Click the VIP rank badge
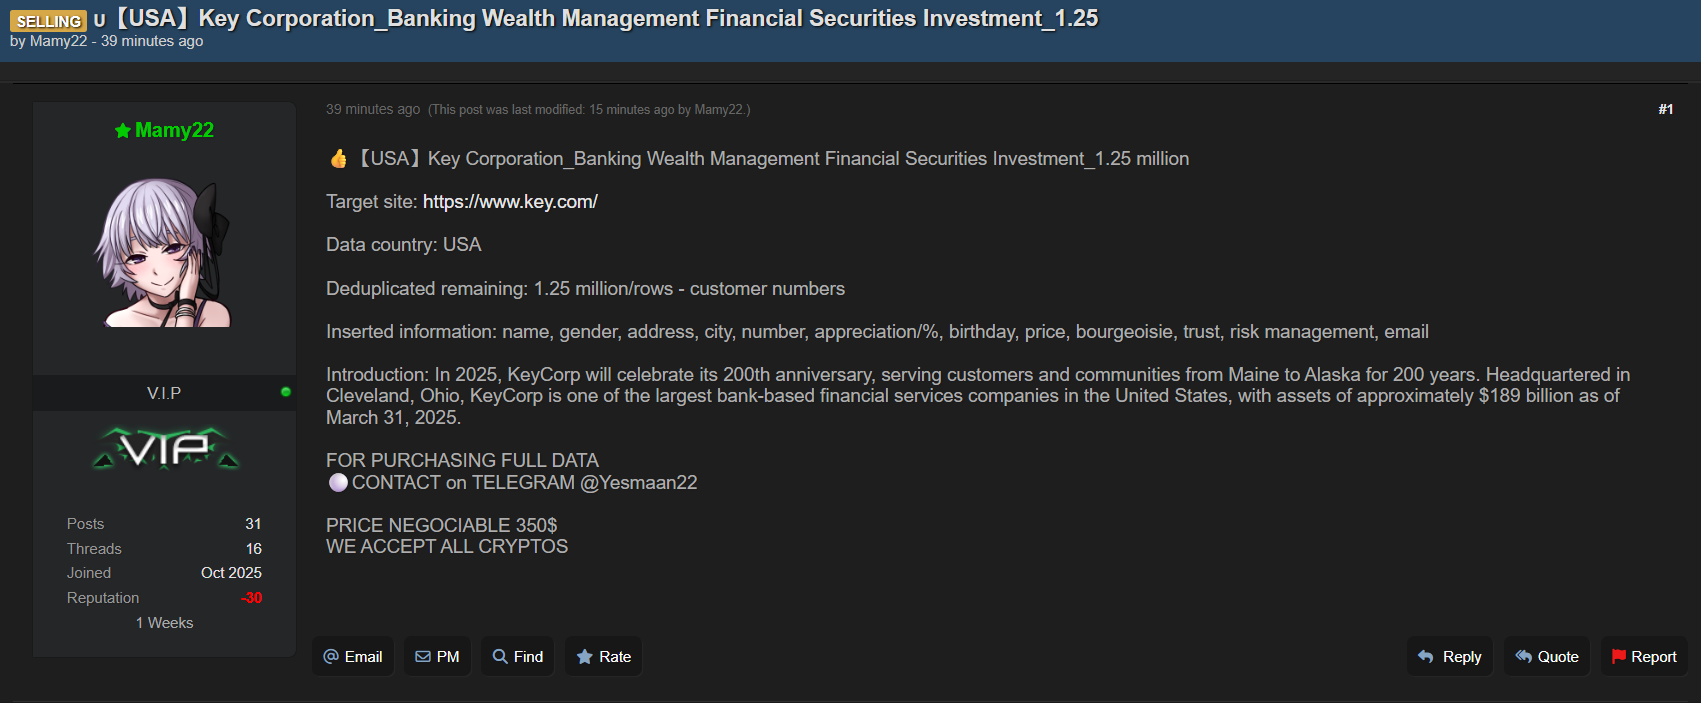Image resolution: width=1701 pixels, height=703 pixels. coord(165,449)
